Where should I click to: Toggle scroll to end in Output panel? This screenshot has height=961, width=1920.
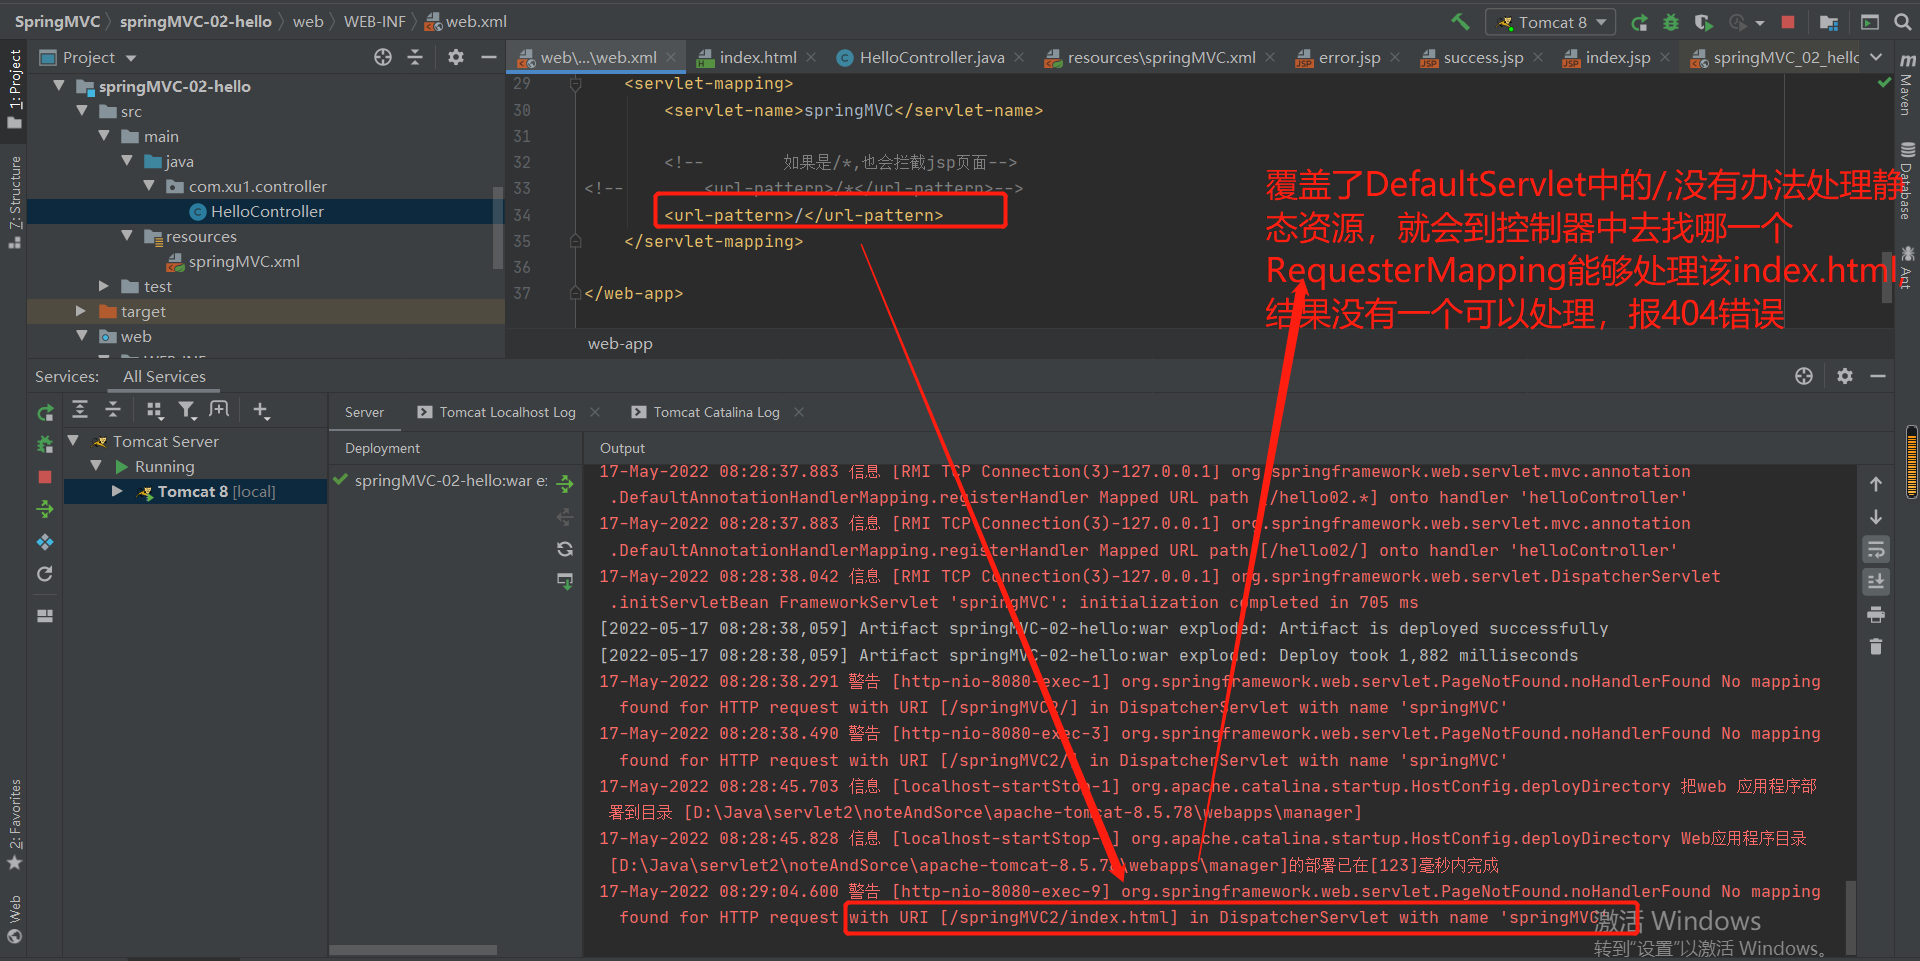(x=1876, y=582)
